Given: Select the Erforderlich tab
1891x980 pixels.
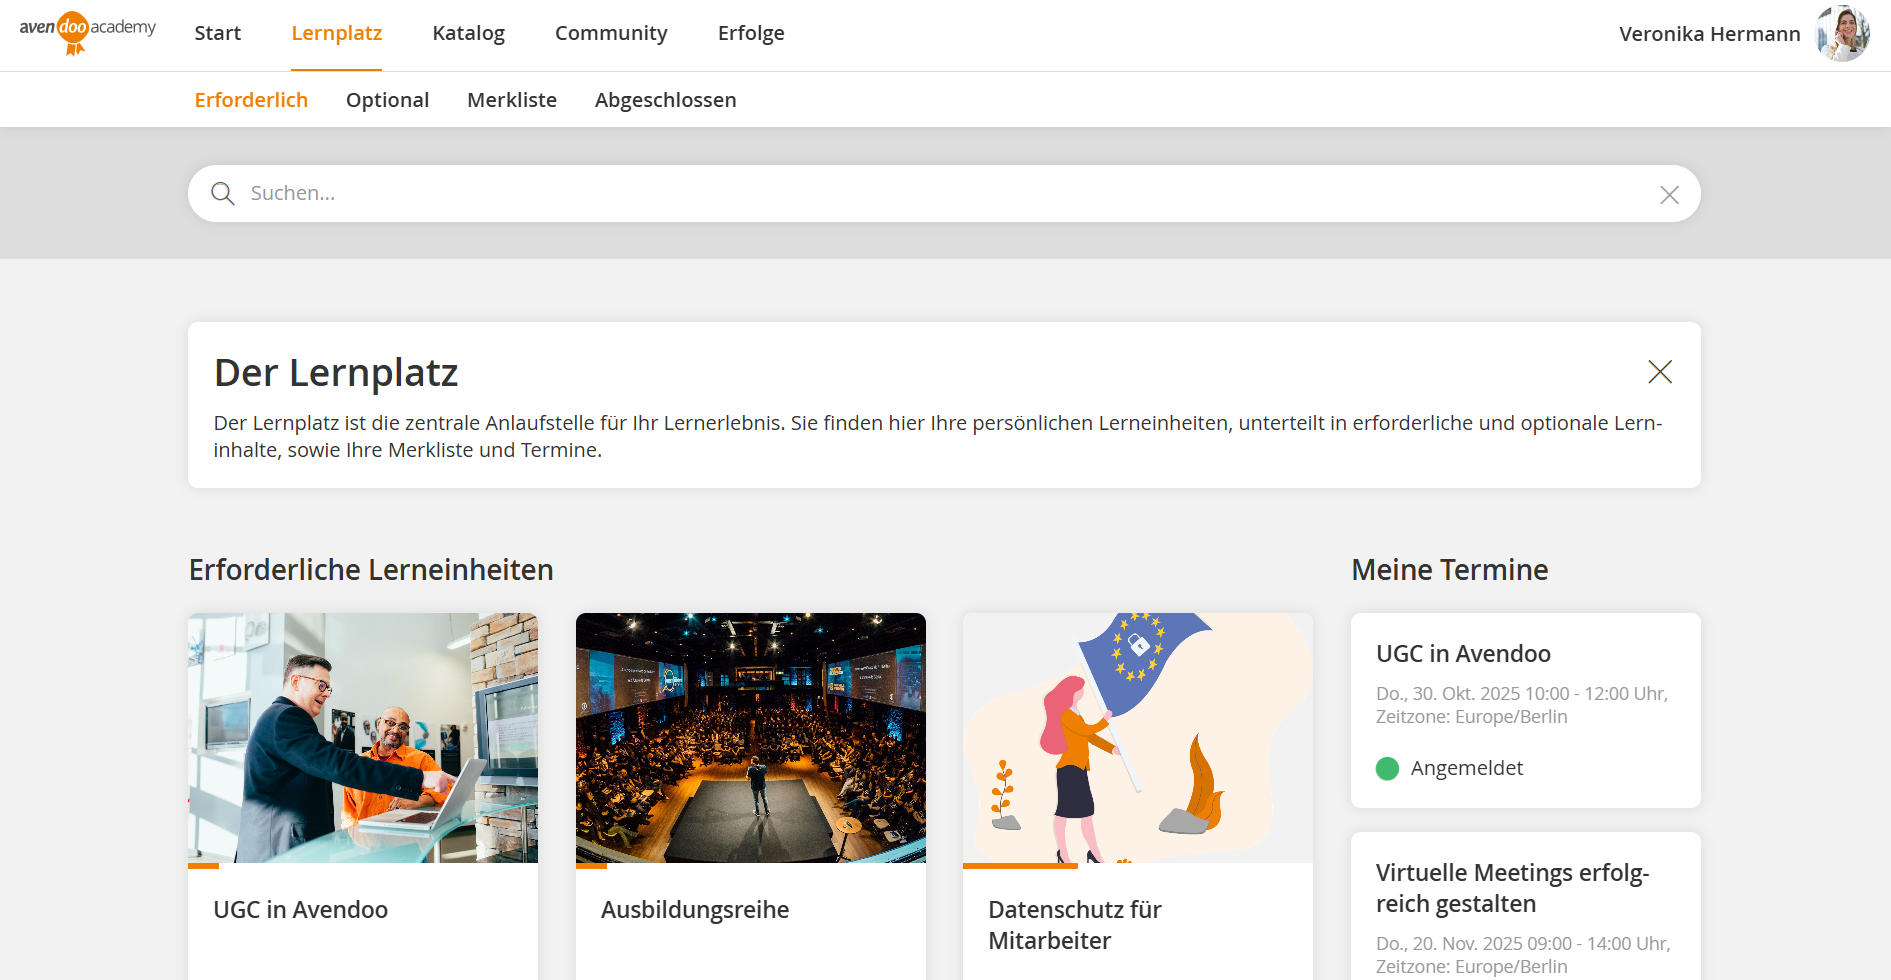Looking at the screenshot, I should pyautogui.click(x=251, y=100).
